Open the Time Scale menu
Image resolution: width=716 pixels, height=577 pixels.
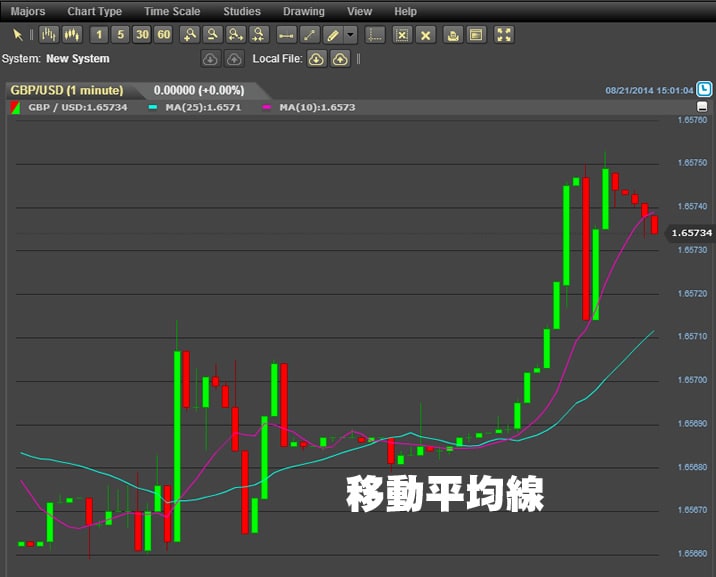pos(172,11)
